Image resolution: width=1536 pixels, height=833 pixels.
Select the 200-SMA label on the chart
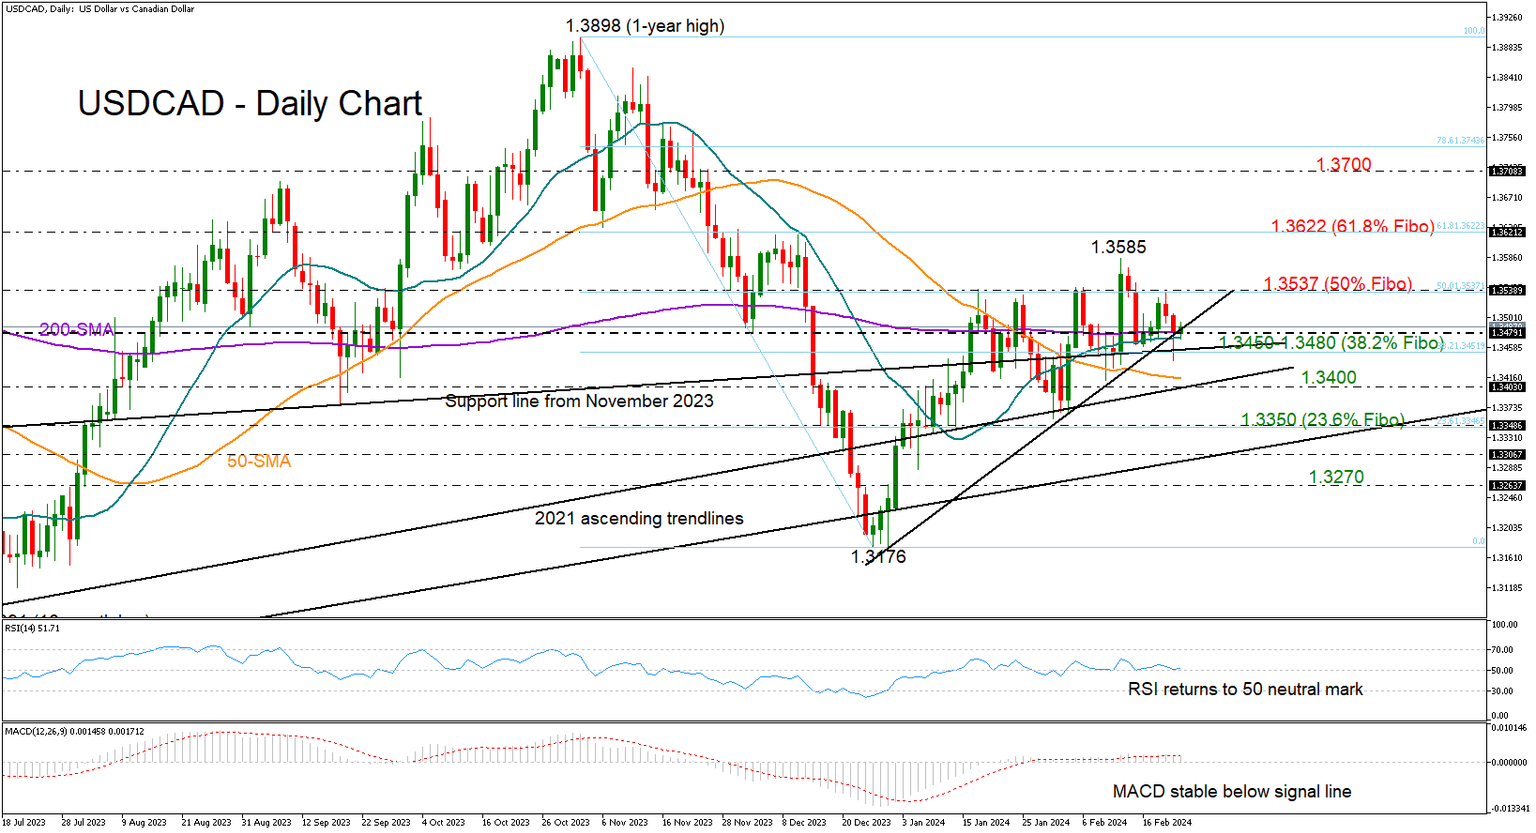[x=75, y=330]
